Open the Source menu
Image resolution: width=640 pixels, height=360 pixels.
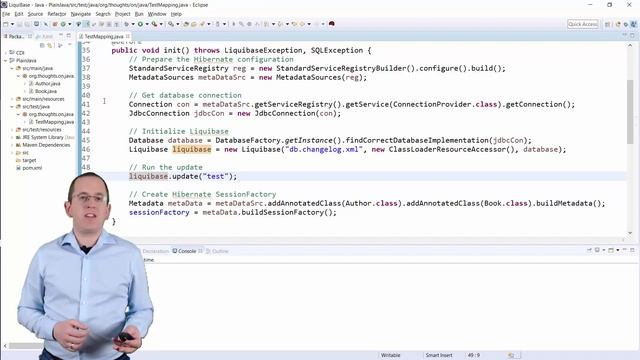35,14
